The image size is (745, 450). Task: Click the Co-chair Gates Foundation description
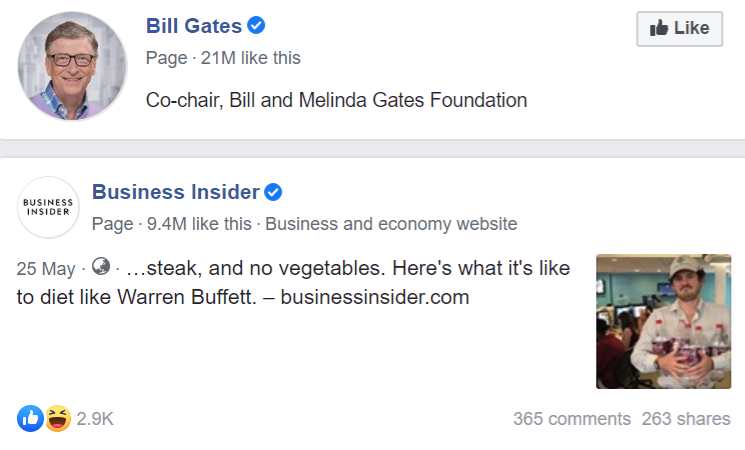336,100
